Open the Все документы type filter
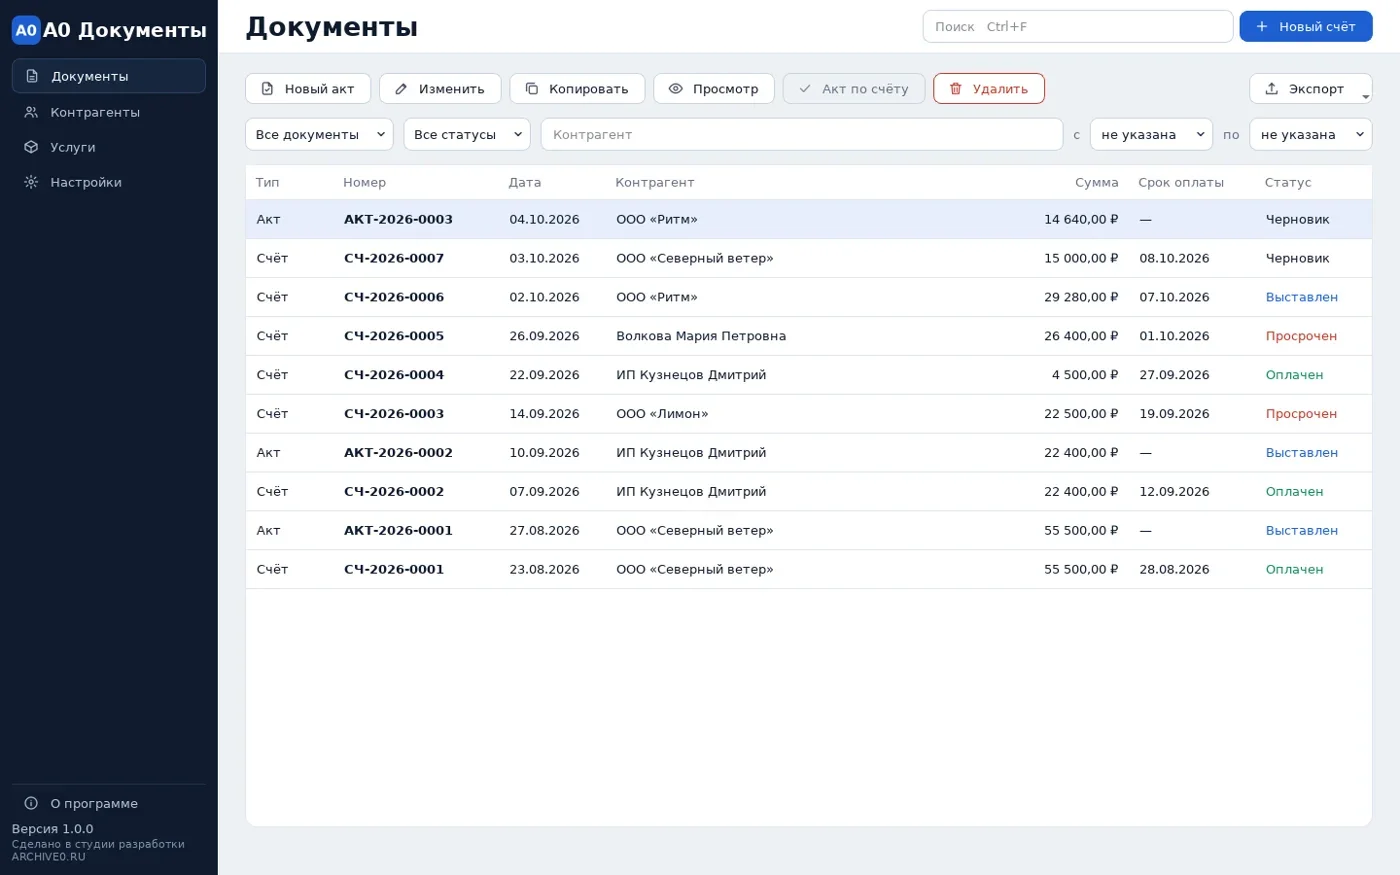Viewport: 1400px width, 875px height. 319,134
